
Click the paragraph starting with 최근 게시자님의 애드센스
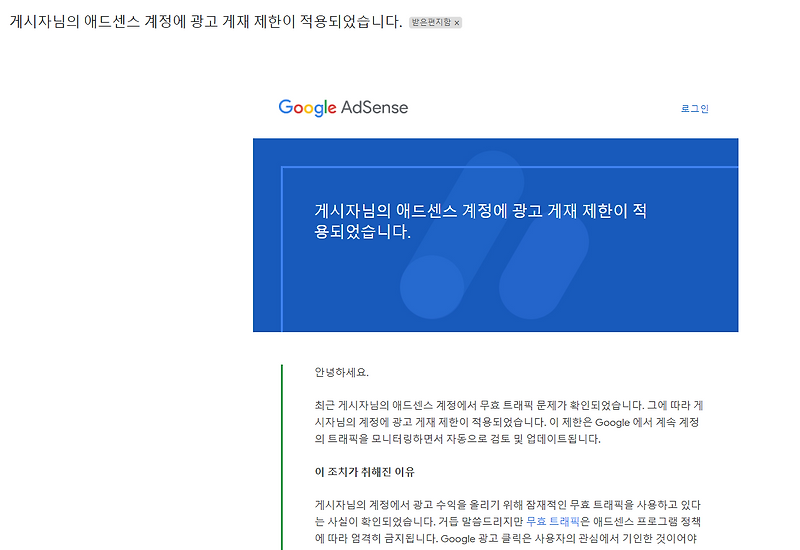tap(509, 422)
